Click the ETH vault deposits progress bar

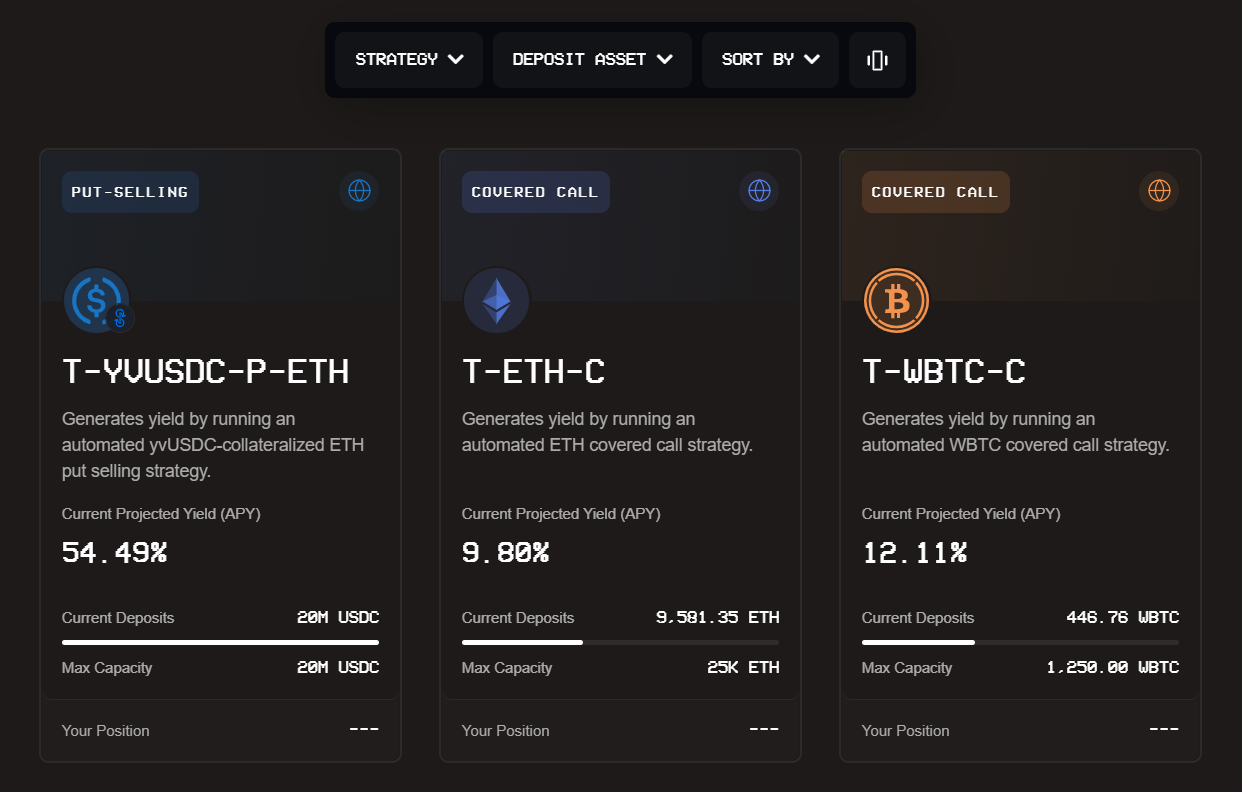click(620, 642)
